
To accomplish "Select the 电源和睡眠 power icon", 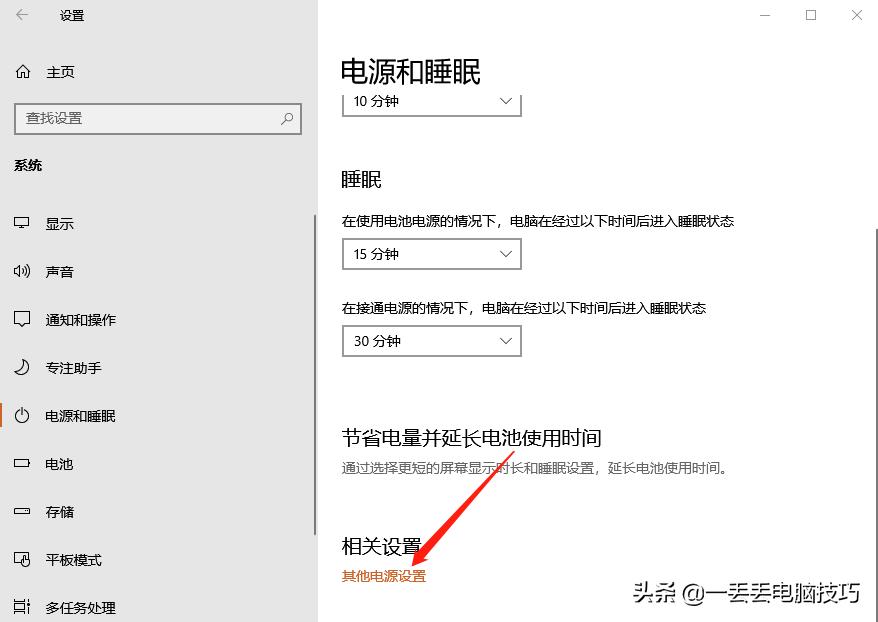I will [22, 415].
